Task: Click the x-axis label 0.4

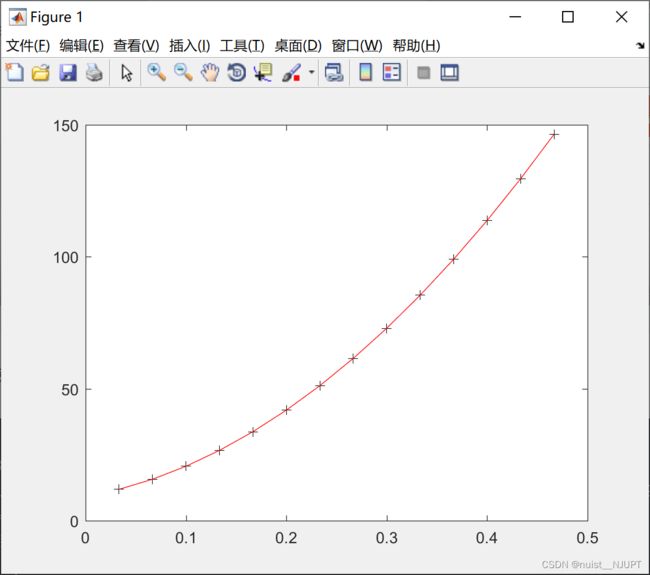Action: pyautogui.click(x=487, y=538)
